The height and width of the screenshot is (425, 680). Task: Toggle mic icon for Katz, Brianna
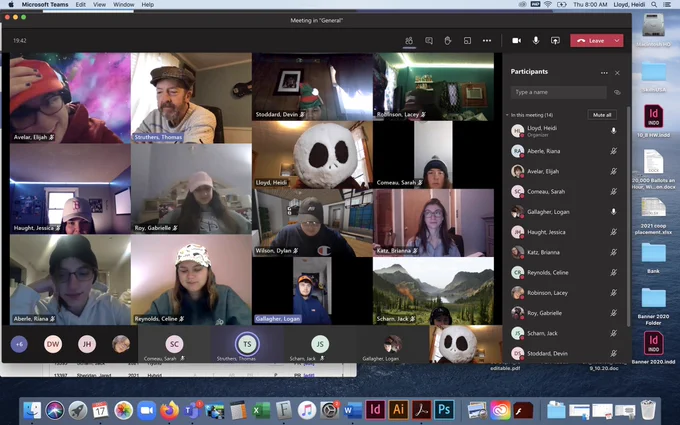(x=613, y=252)
